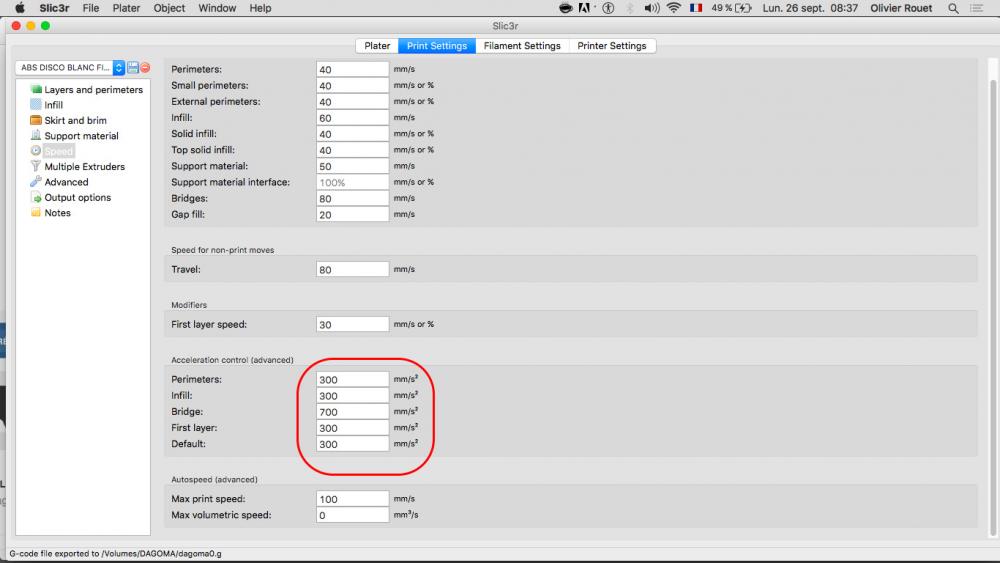This screenshot has width=1000, height=563.
Task: Edit the Bridges speed field
Action: 352,198
